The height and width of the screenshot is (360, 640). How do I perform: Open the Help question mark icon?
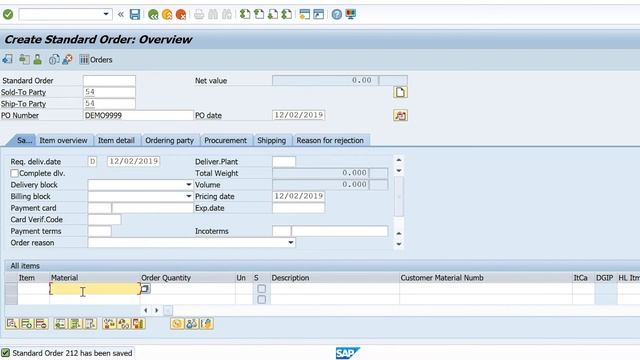tap(336, 15)
